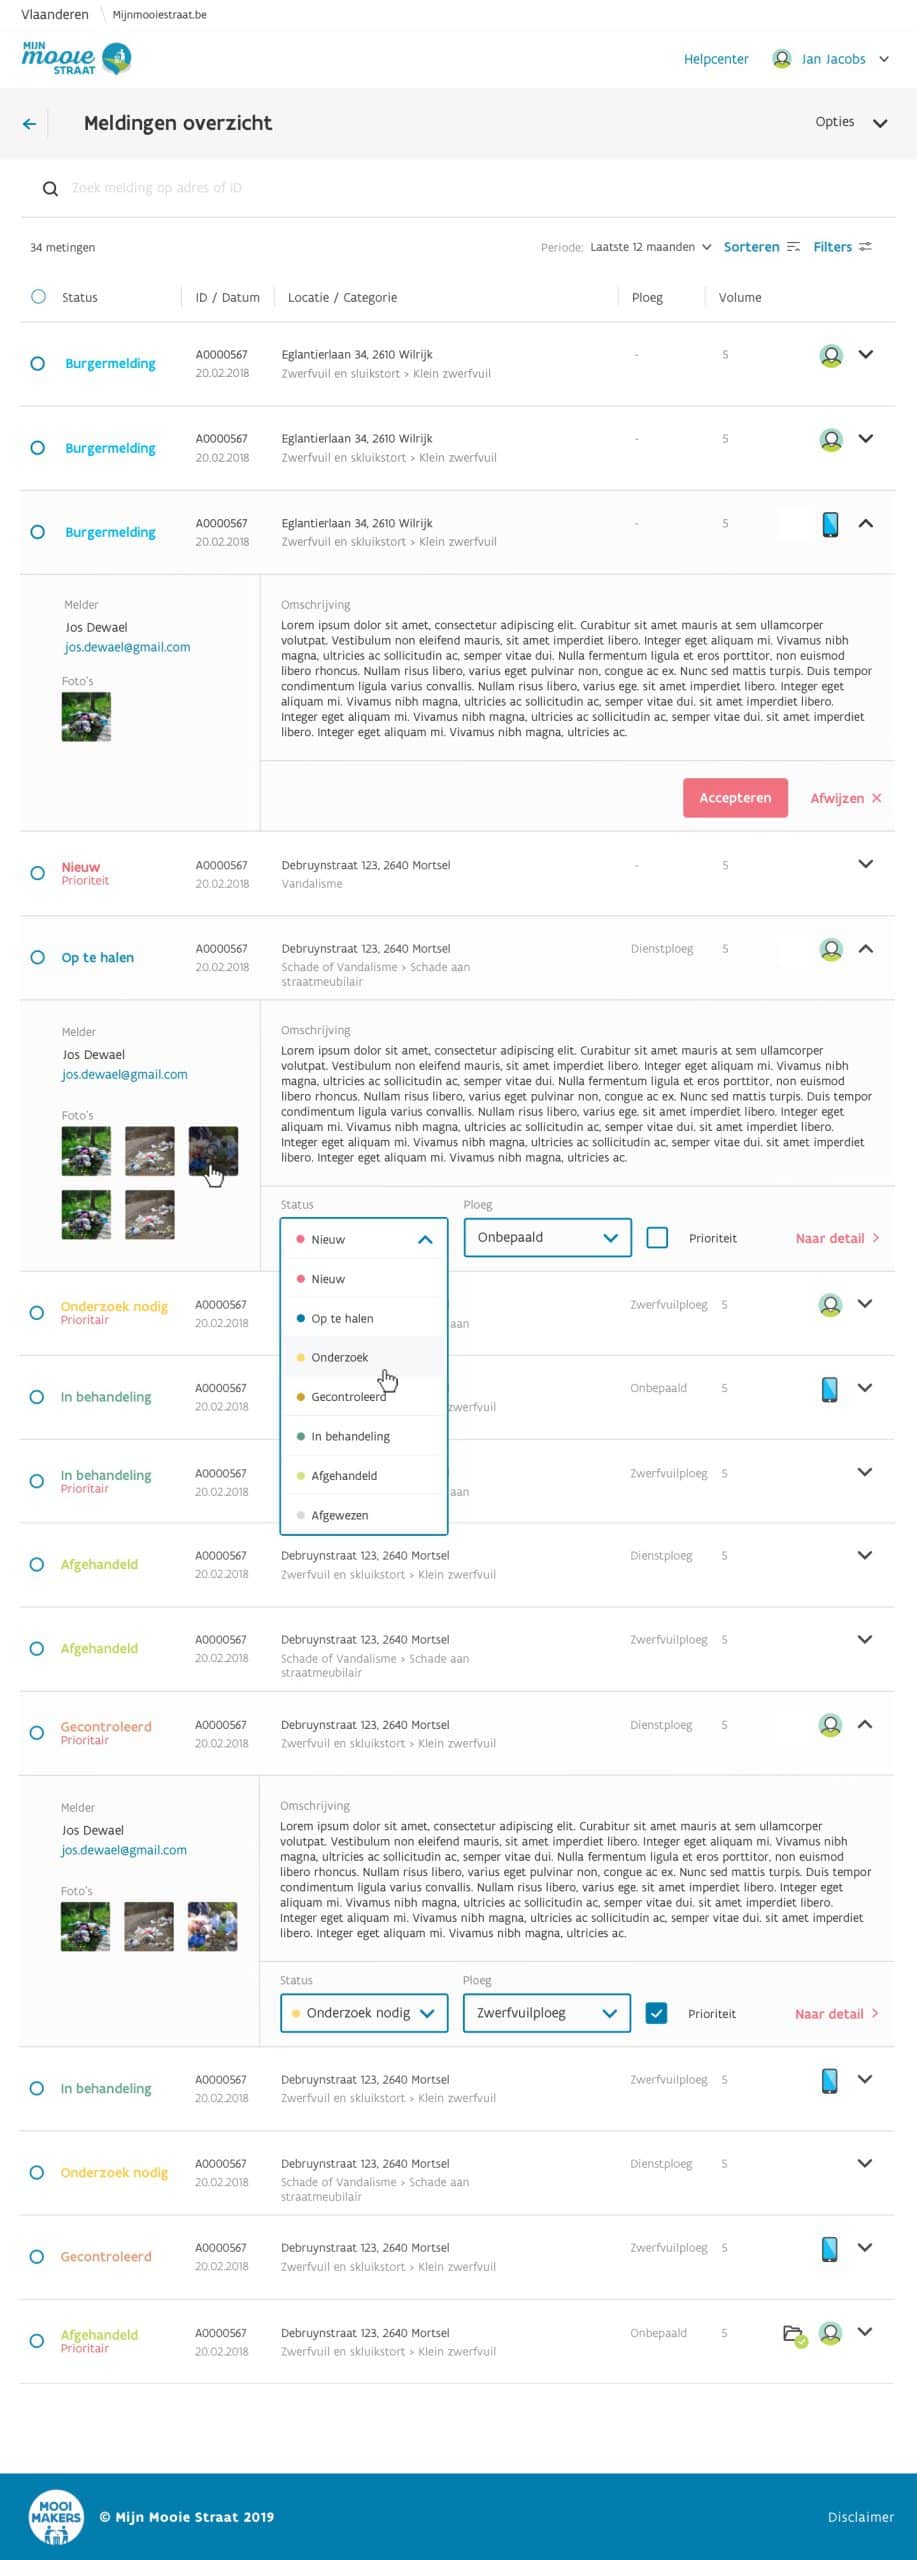Click the phone icon in the non-priority Gecontroleerd row
Screen dimensions: 917x2560
coord(829,2248)
